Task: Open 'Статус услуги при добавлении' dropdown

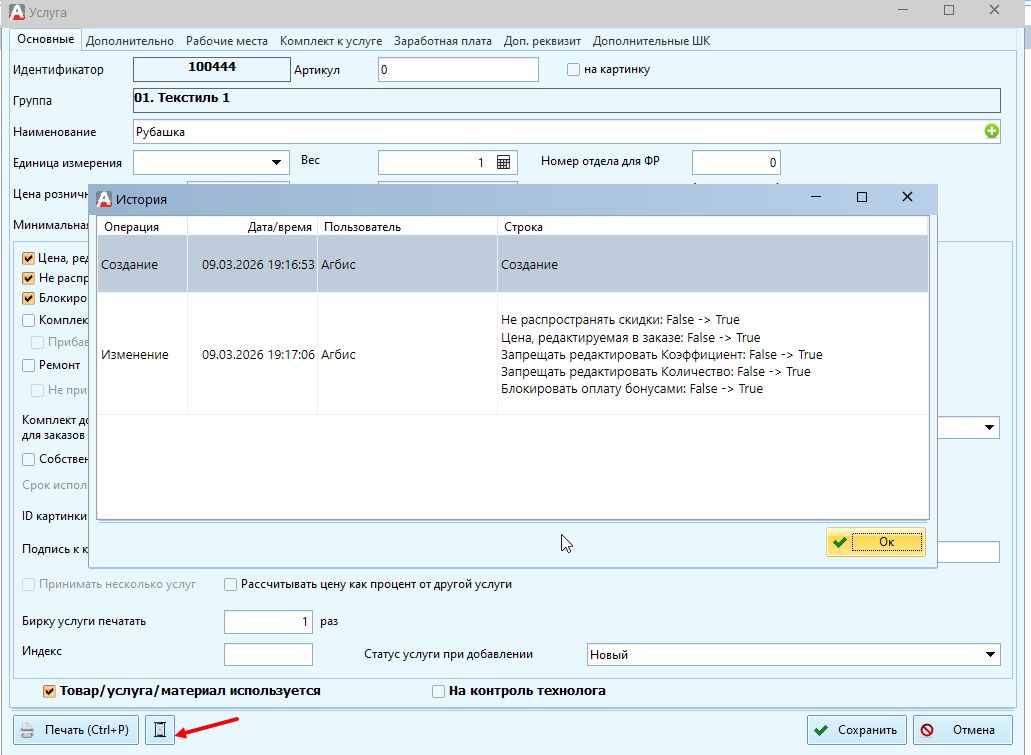Action: pyautogui.click(x=990, y=654)
